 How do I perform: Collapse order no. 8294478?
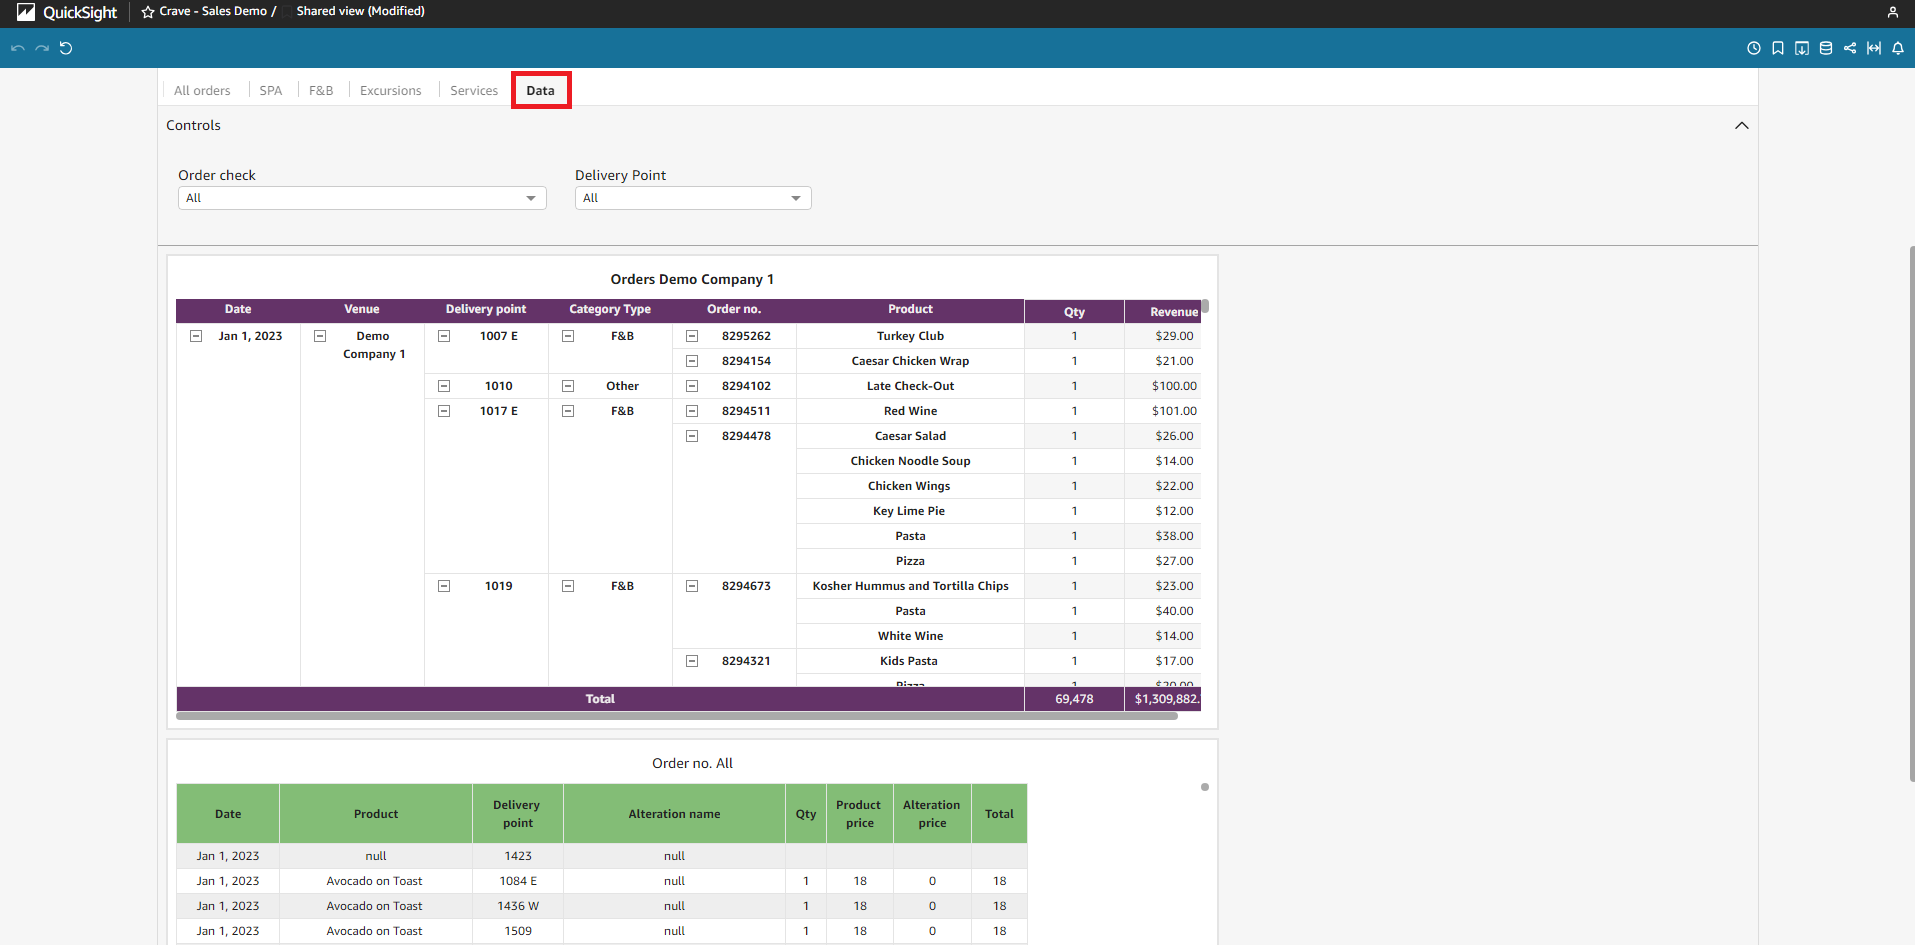click(x=692, y=436)
